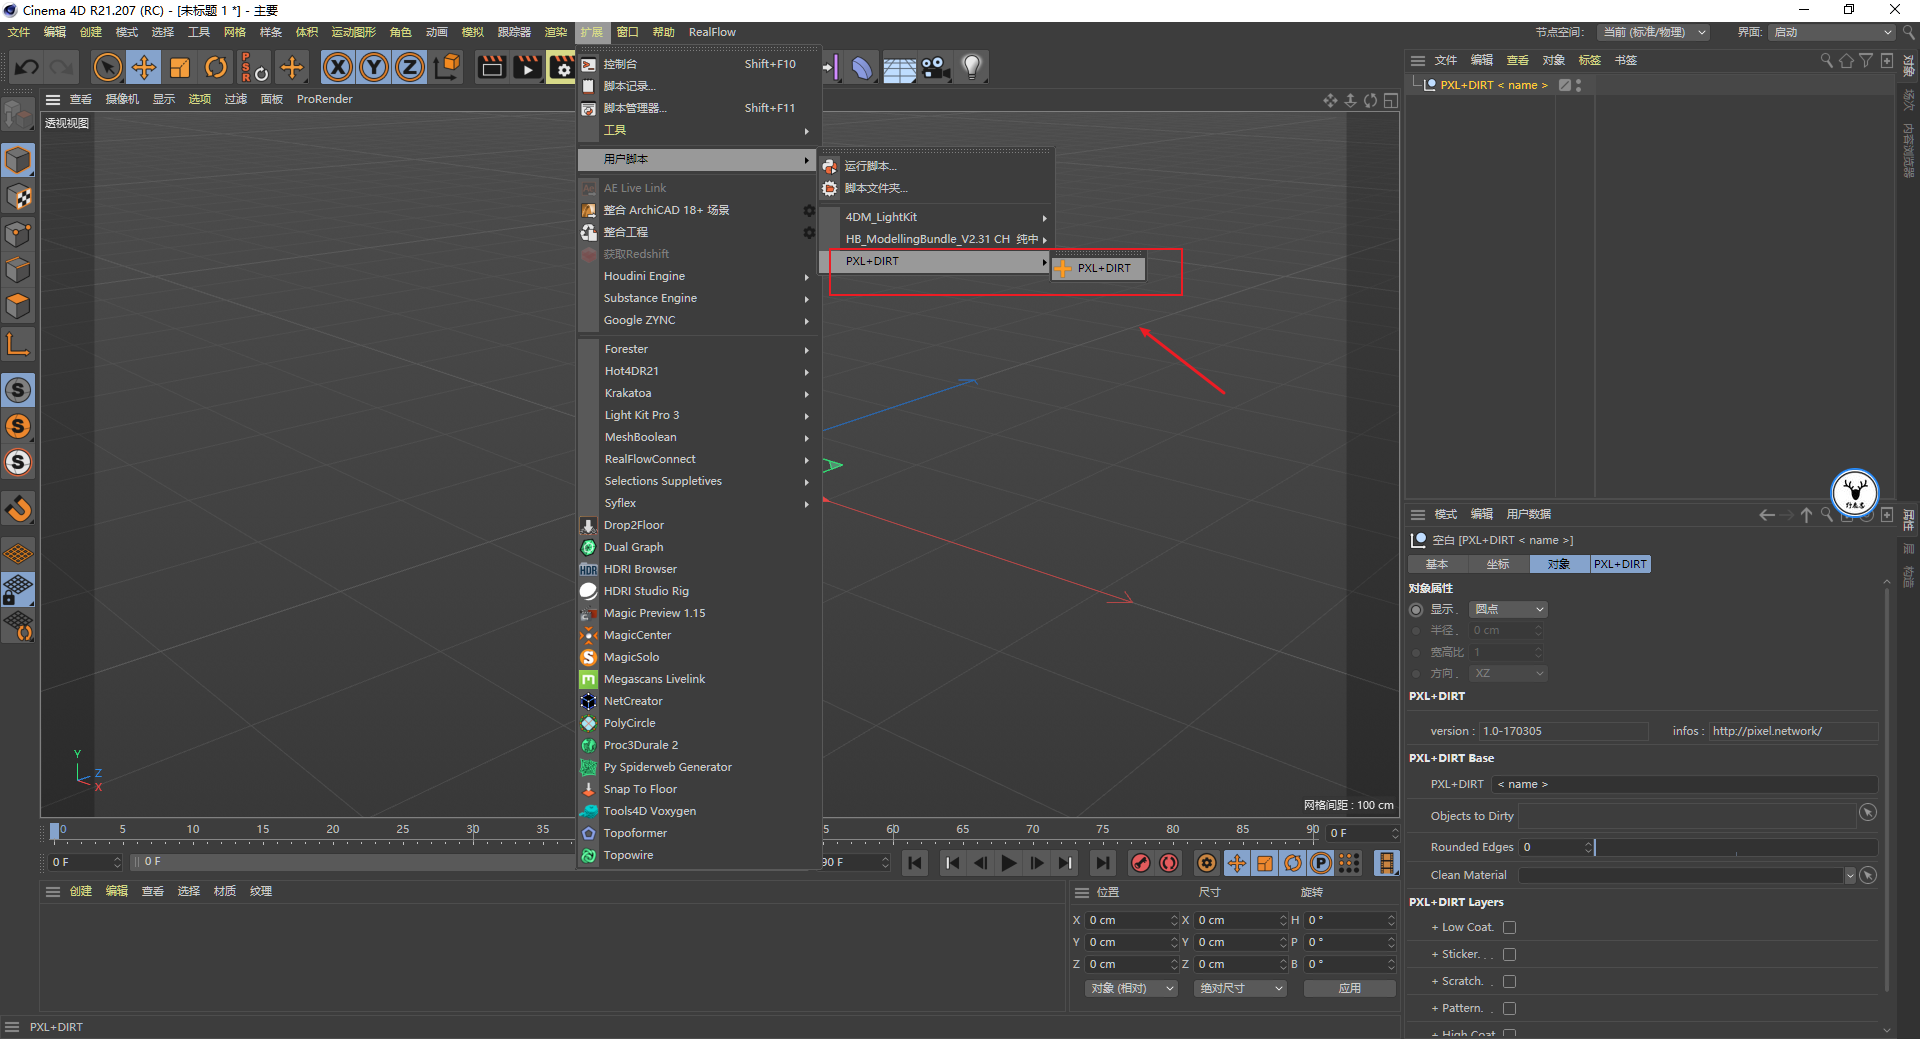Toggle Autokeying red button

pos(1169,863)
